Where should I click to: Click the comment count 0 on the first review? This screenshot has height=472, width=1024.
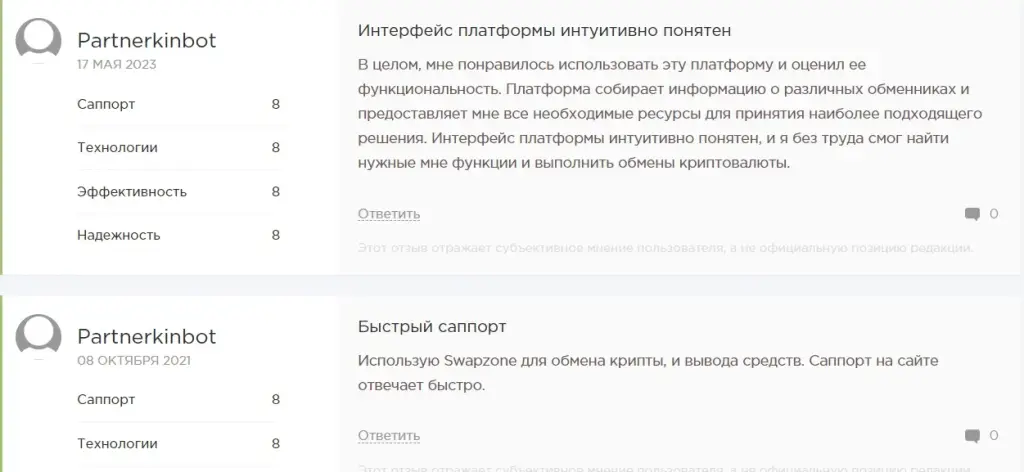[x=993, y=214]
